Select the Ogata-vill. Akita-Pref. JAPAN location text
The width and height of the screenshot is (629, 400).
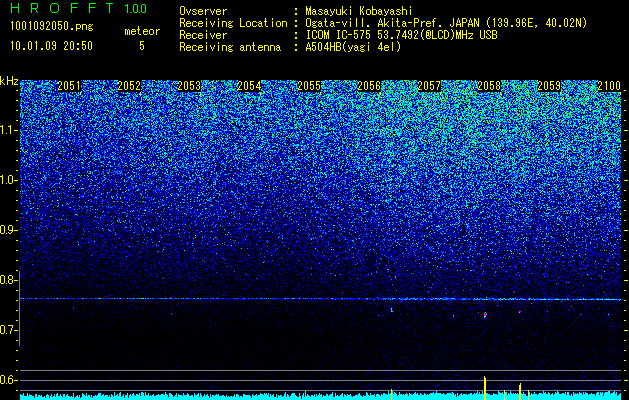446,23
